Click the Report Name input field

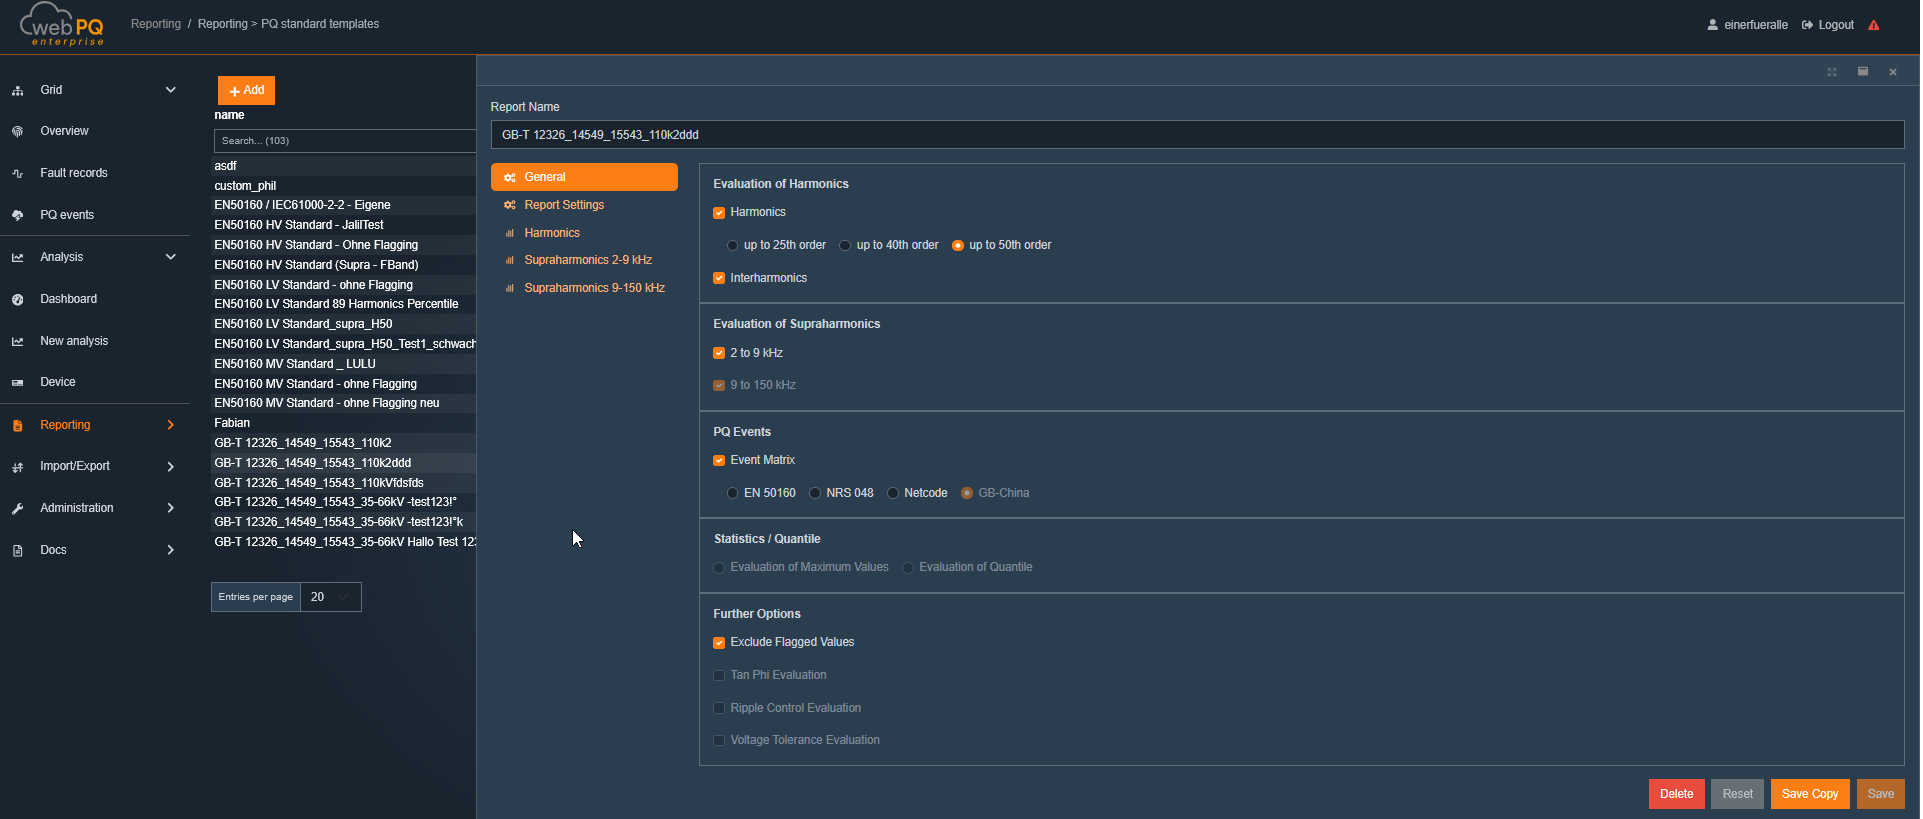coord(1196,135)
